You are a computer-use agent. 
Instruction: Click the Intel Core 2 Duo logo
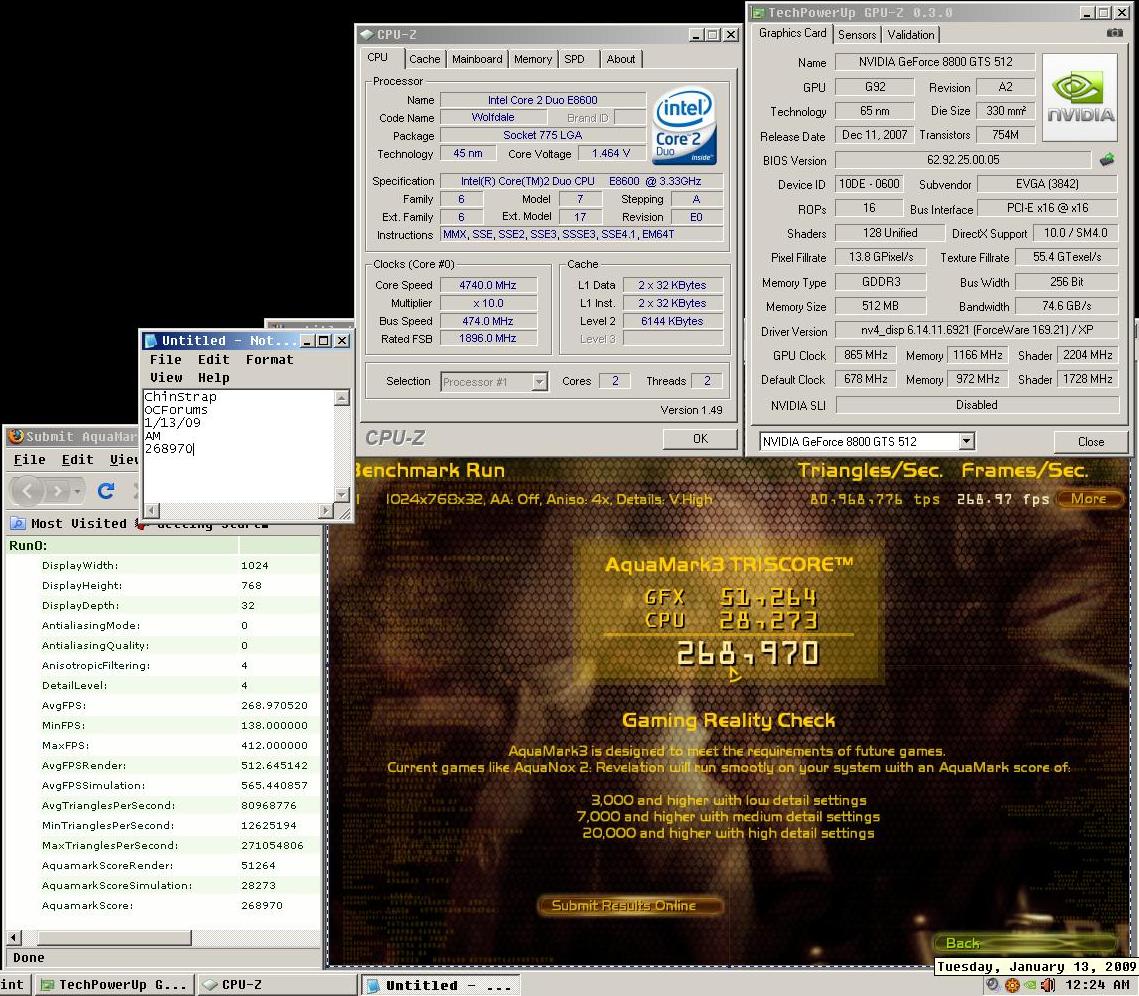point(684,125)
